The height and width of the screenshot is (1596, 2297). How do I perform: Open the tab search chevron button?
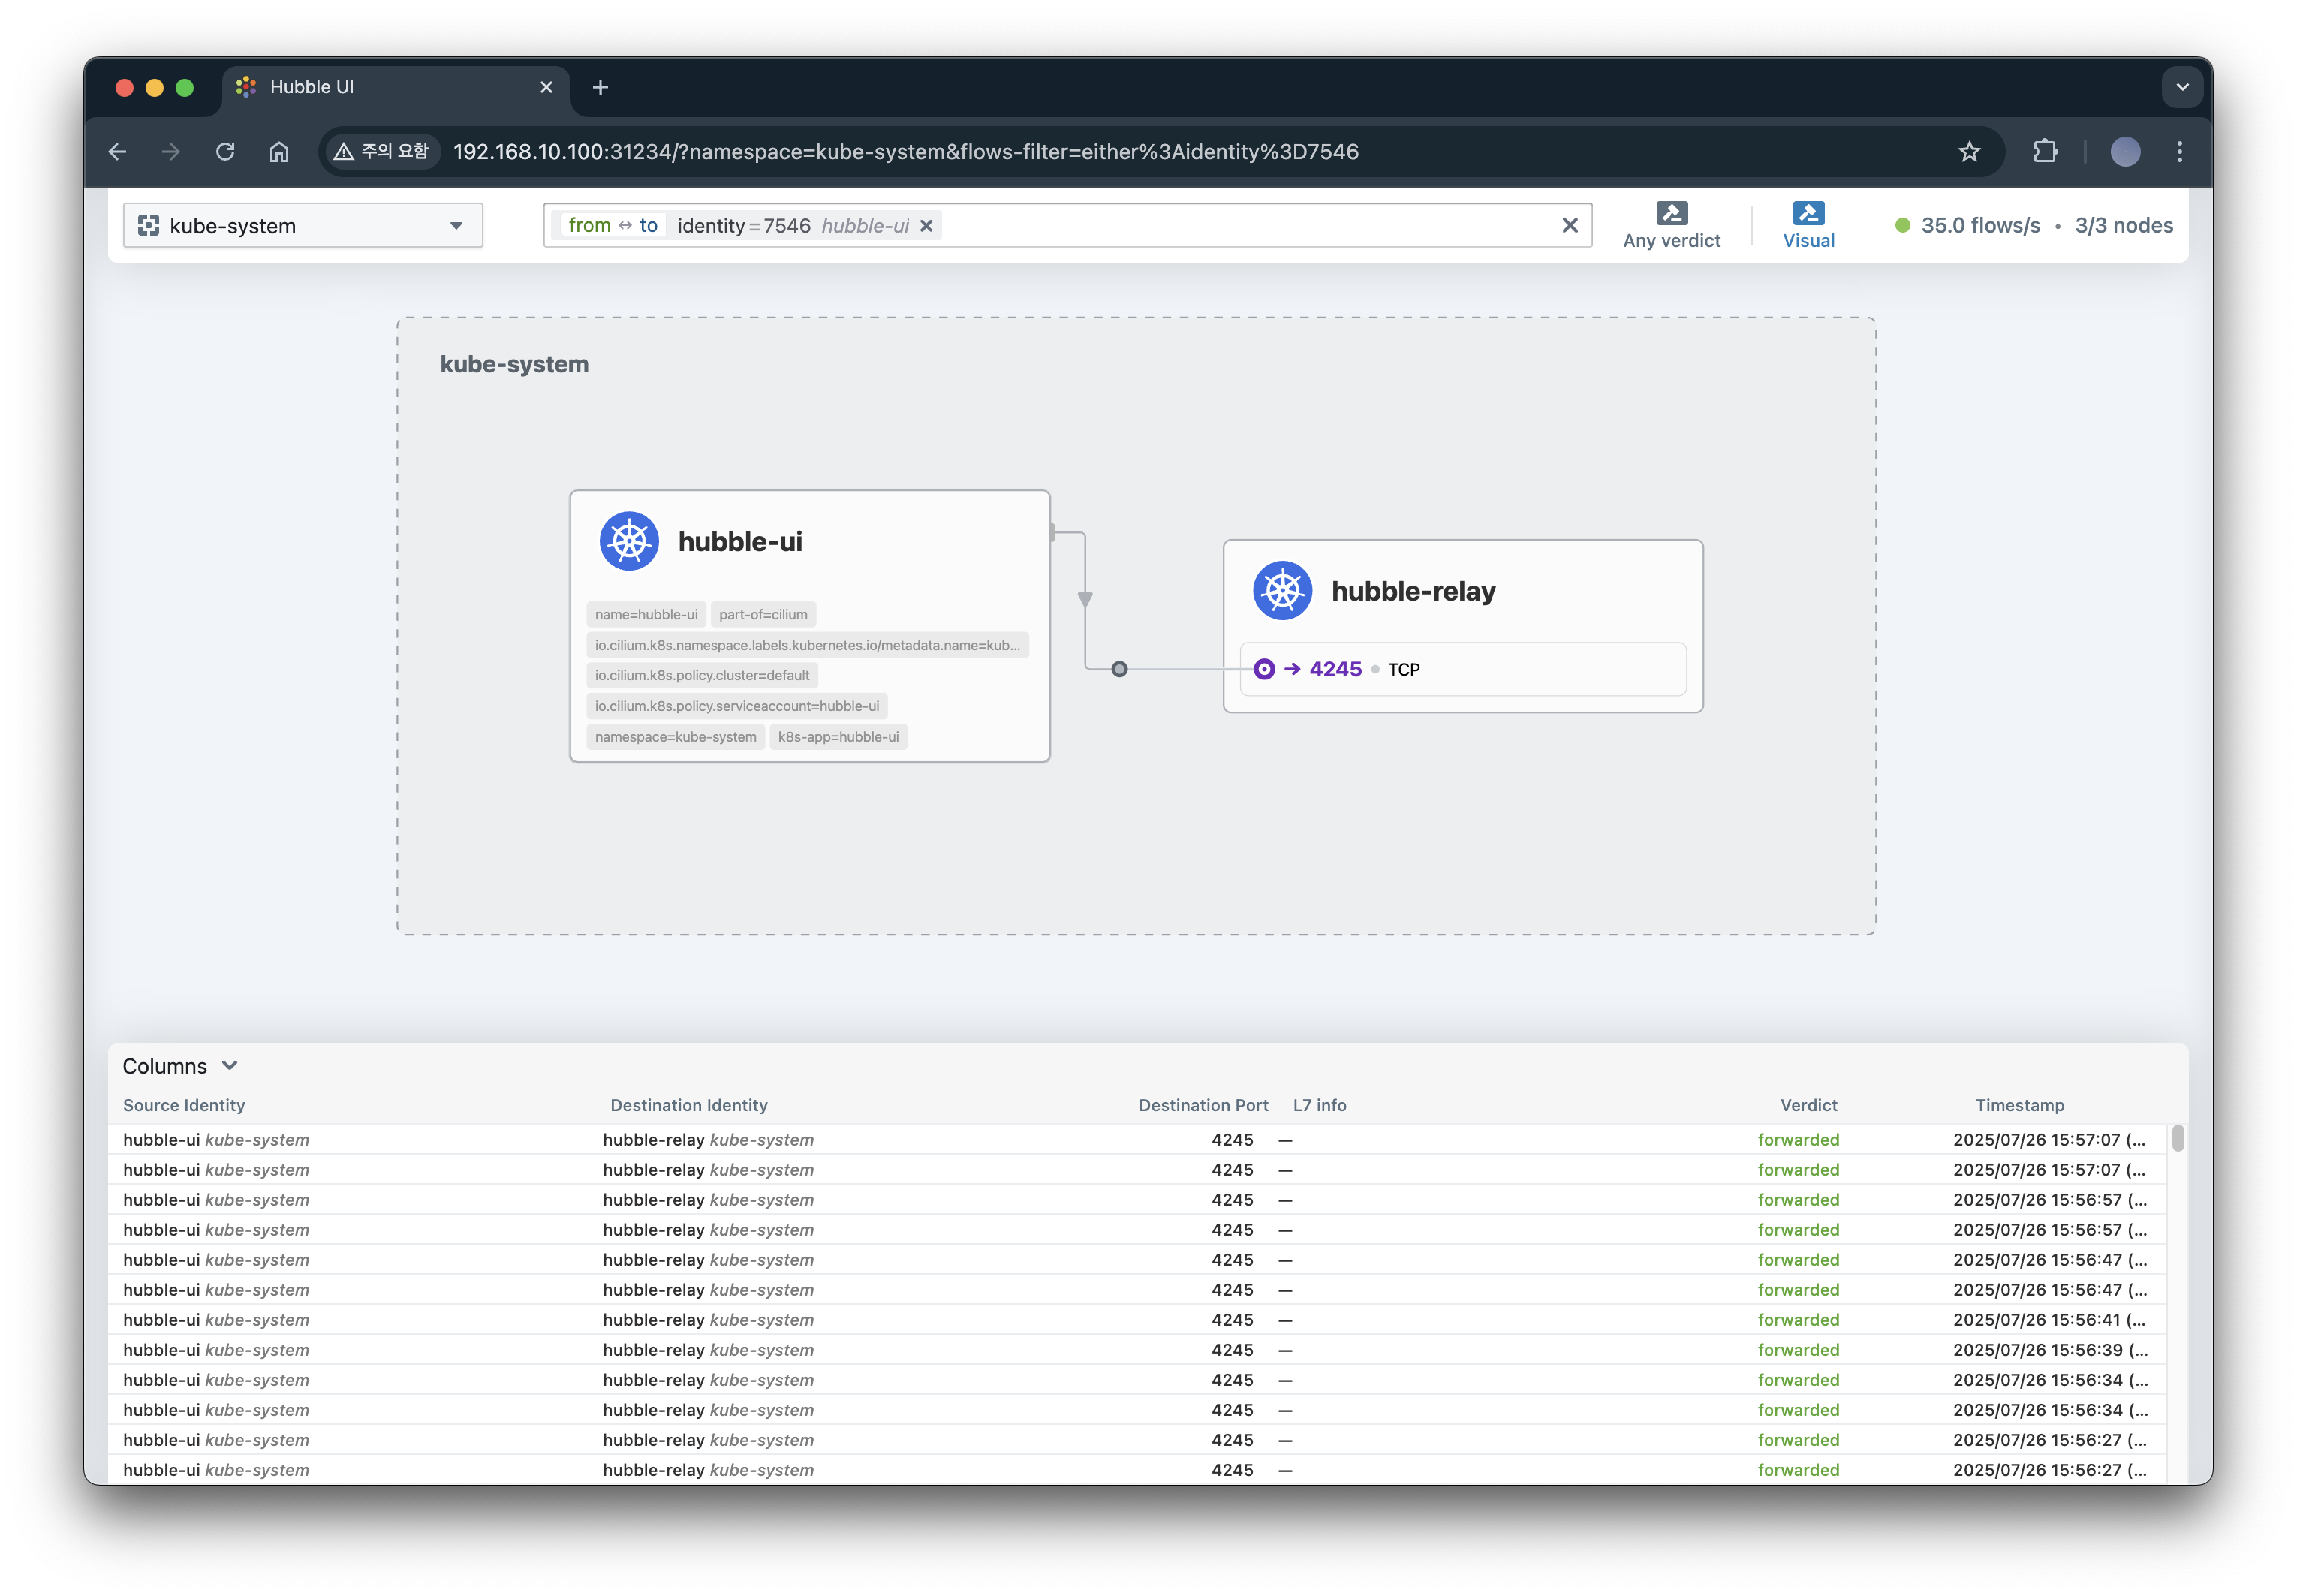(x=2182, y=87)
